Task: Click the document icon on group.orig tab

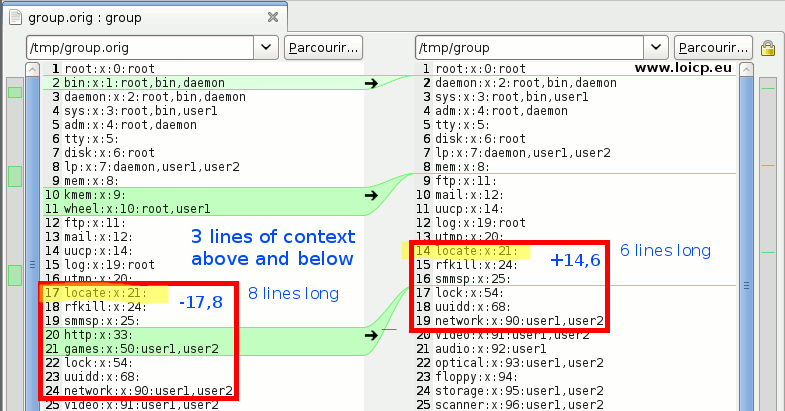Action: 15,17
